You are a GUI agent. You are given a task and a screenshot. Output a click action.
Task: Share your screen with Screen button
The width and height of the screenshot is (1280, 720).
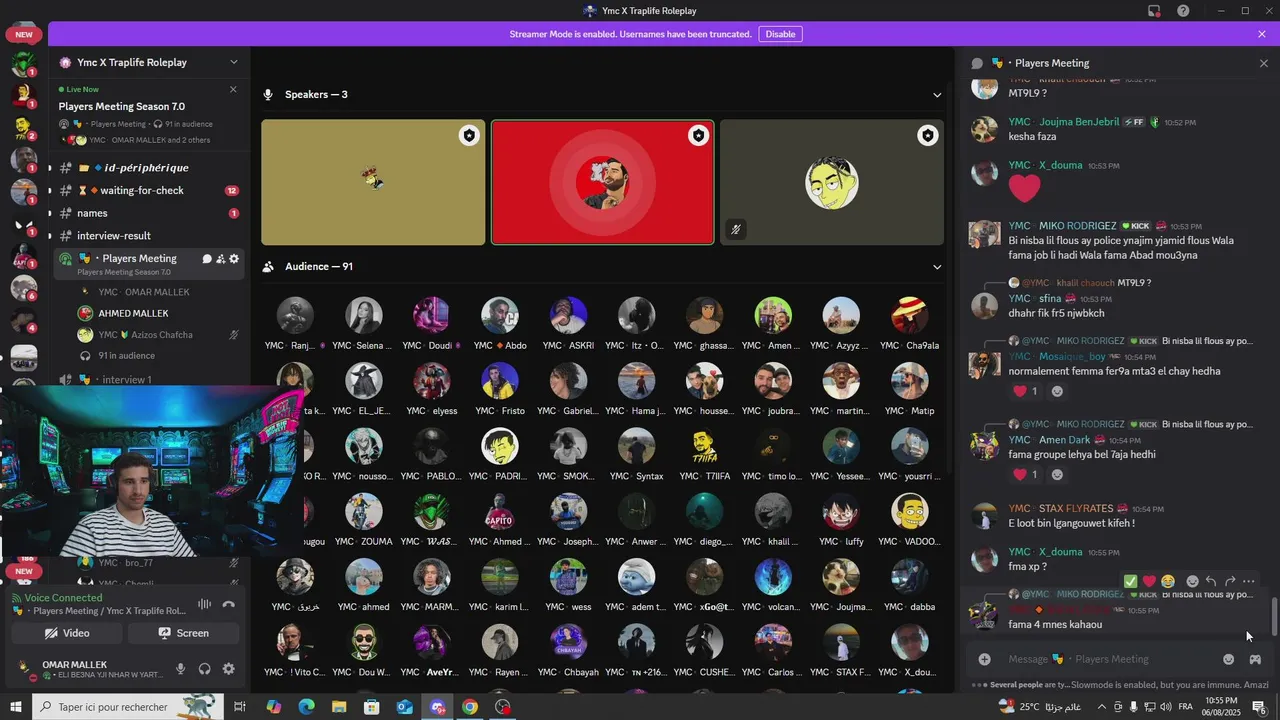pyautogui.click(x=183, y=633)
